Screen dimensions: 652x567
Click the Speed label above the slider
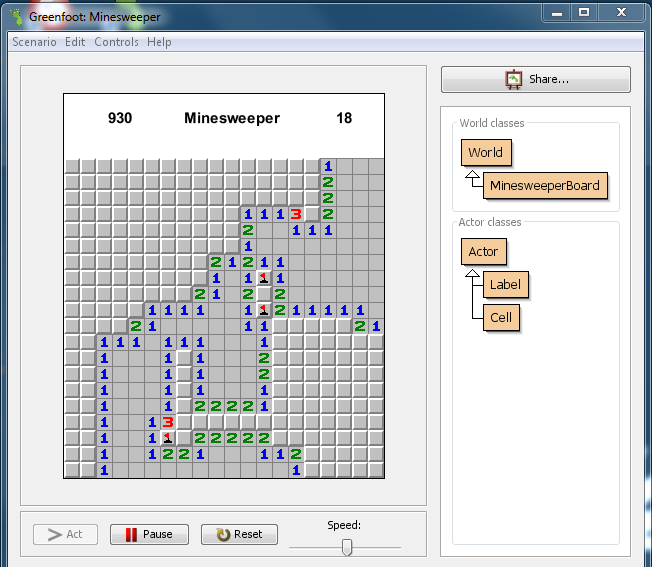coord(344,525)
